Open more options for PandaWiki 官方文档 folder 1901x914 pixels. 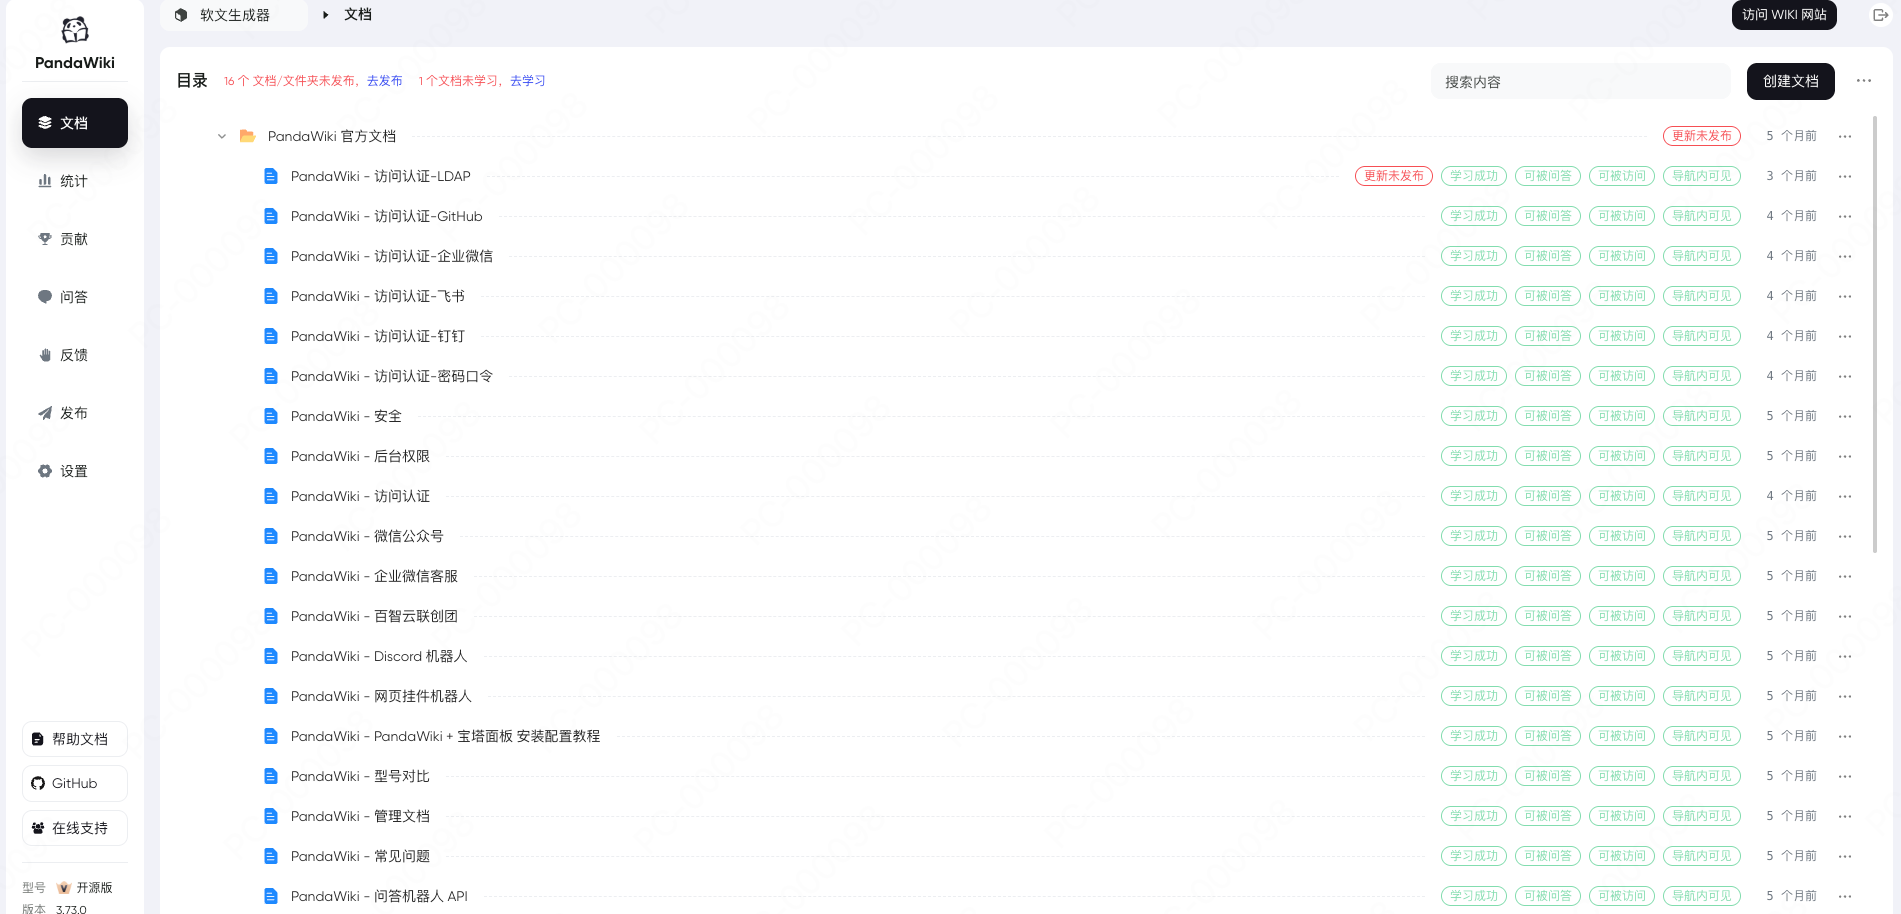1845,136
